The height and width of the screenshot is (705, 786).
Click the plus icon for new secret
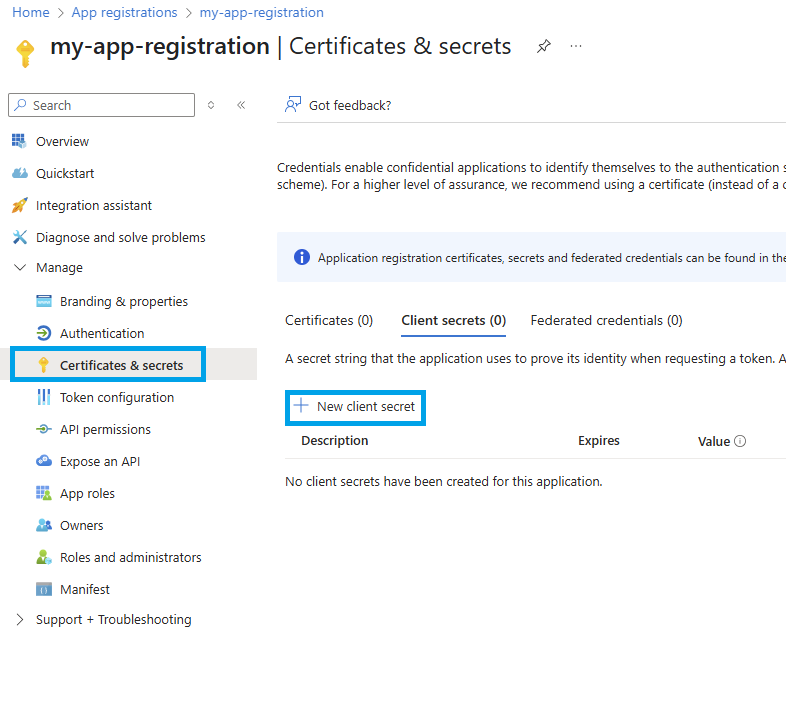[301, 405]
